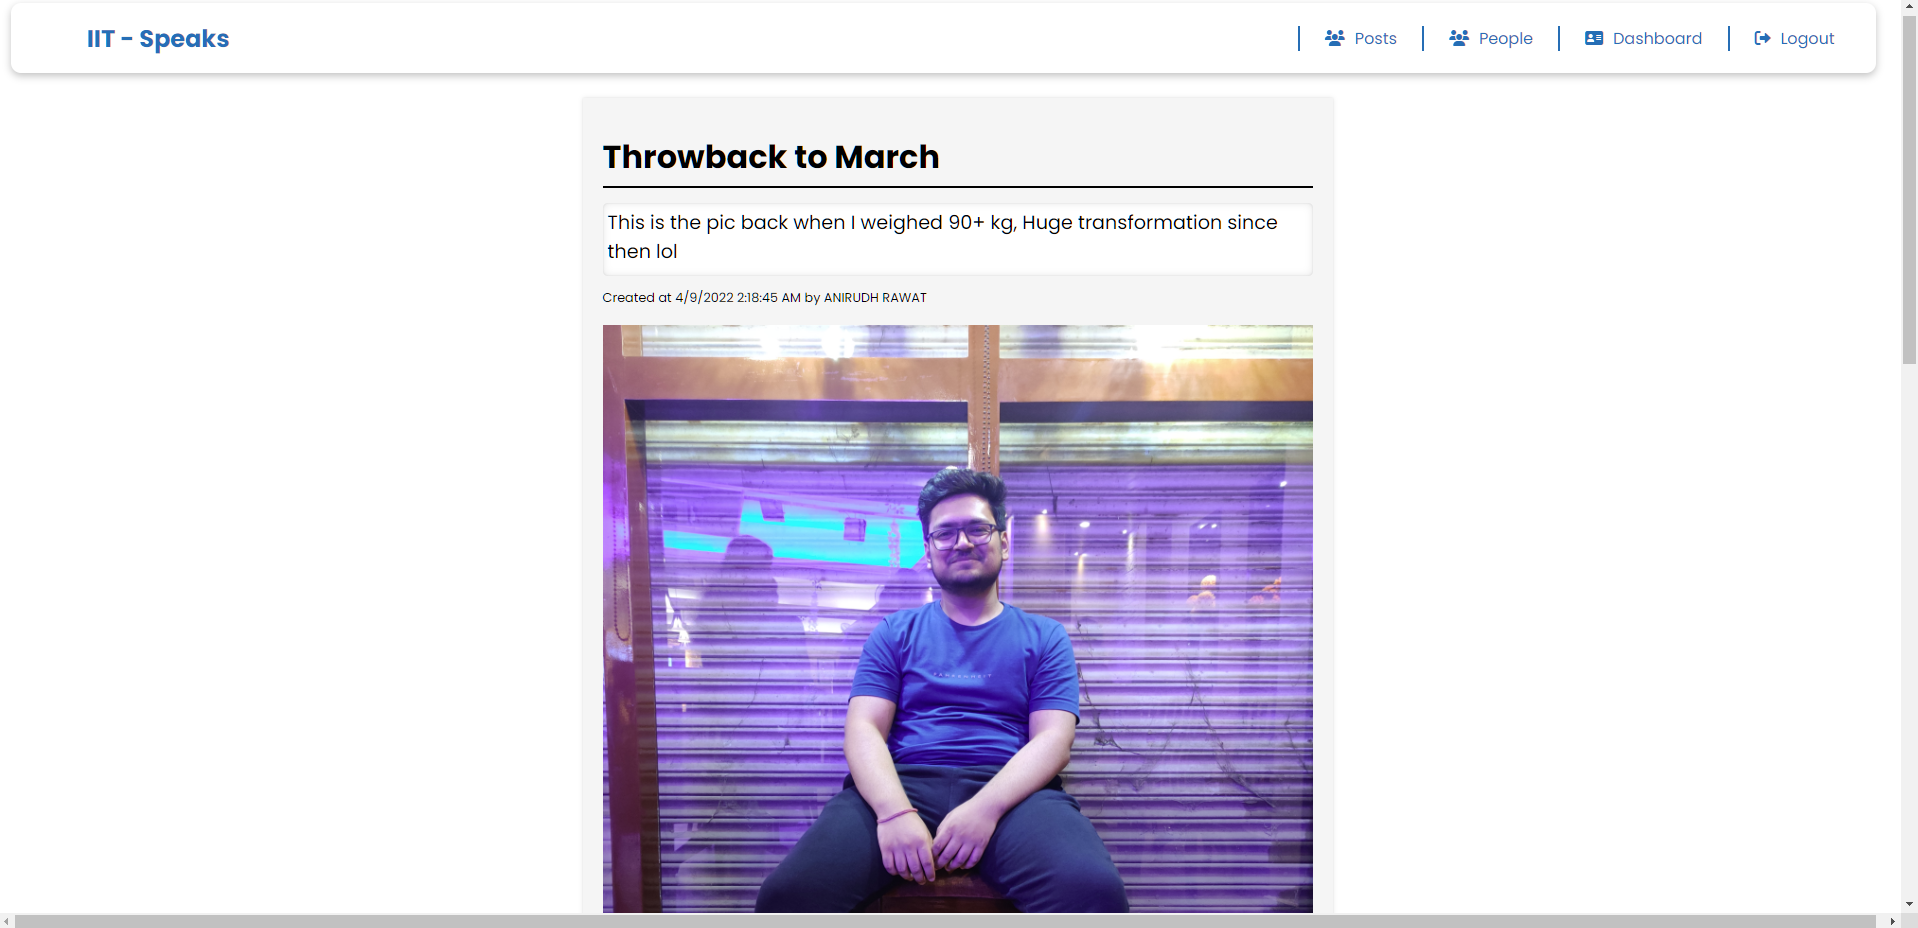Click the vertical scrollbar down arrow
This screenshot has height=928, width=1918.
[1909, 904]
